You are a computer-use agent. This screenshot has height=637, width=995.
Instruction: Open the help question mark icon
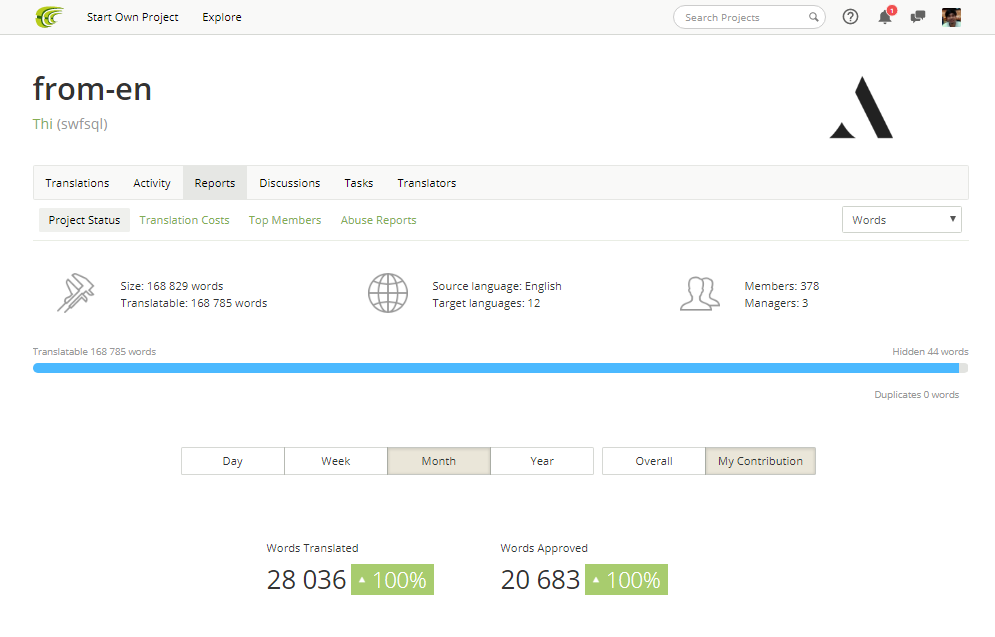[x=850, y=17]
